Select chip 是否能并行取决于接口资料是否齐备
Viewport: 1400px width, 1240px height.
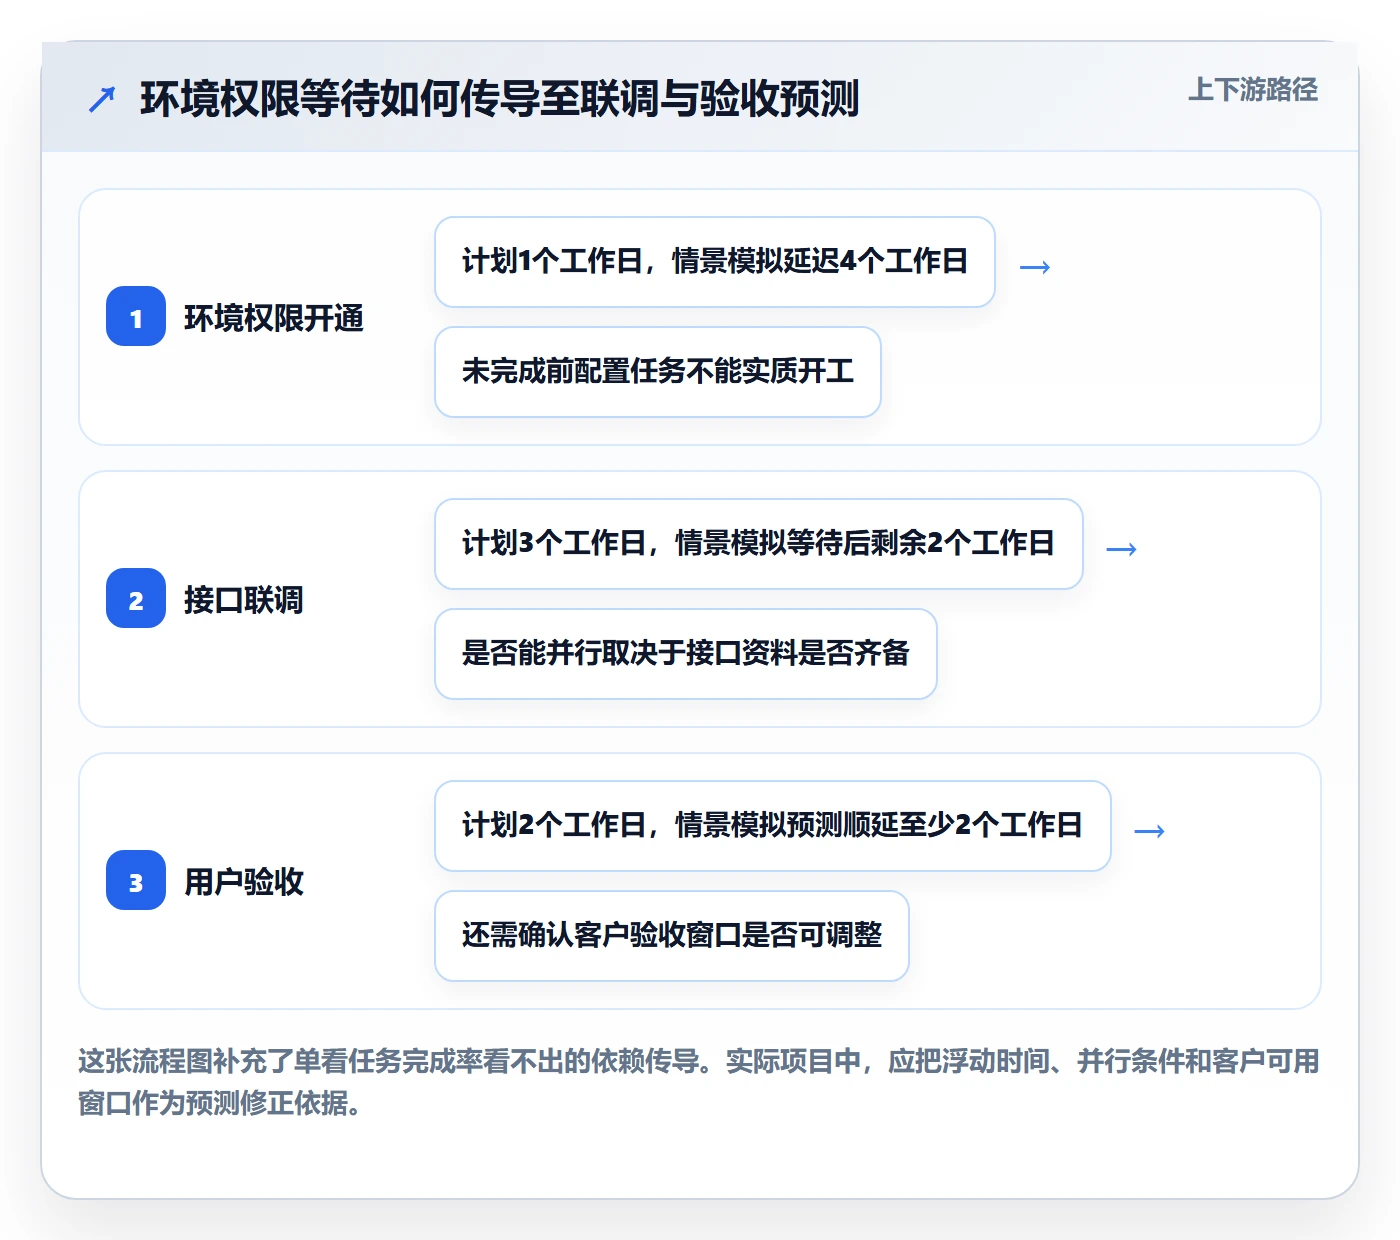click(686, 654)
